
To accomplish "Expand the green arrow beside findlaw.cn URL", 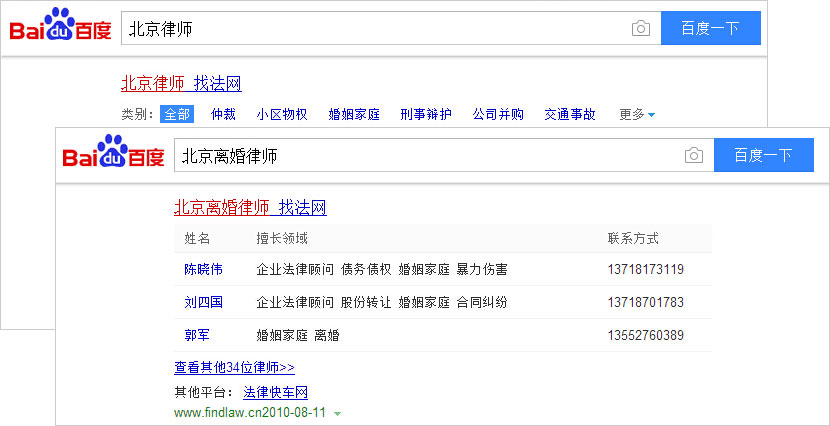I will coord(338,413).
